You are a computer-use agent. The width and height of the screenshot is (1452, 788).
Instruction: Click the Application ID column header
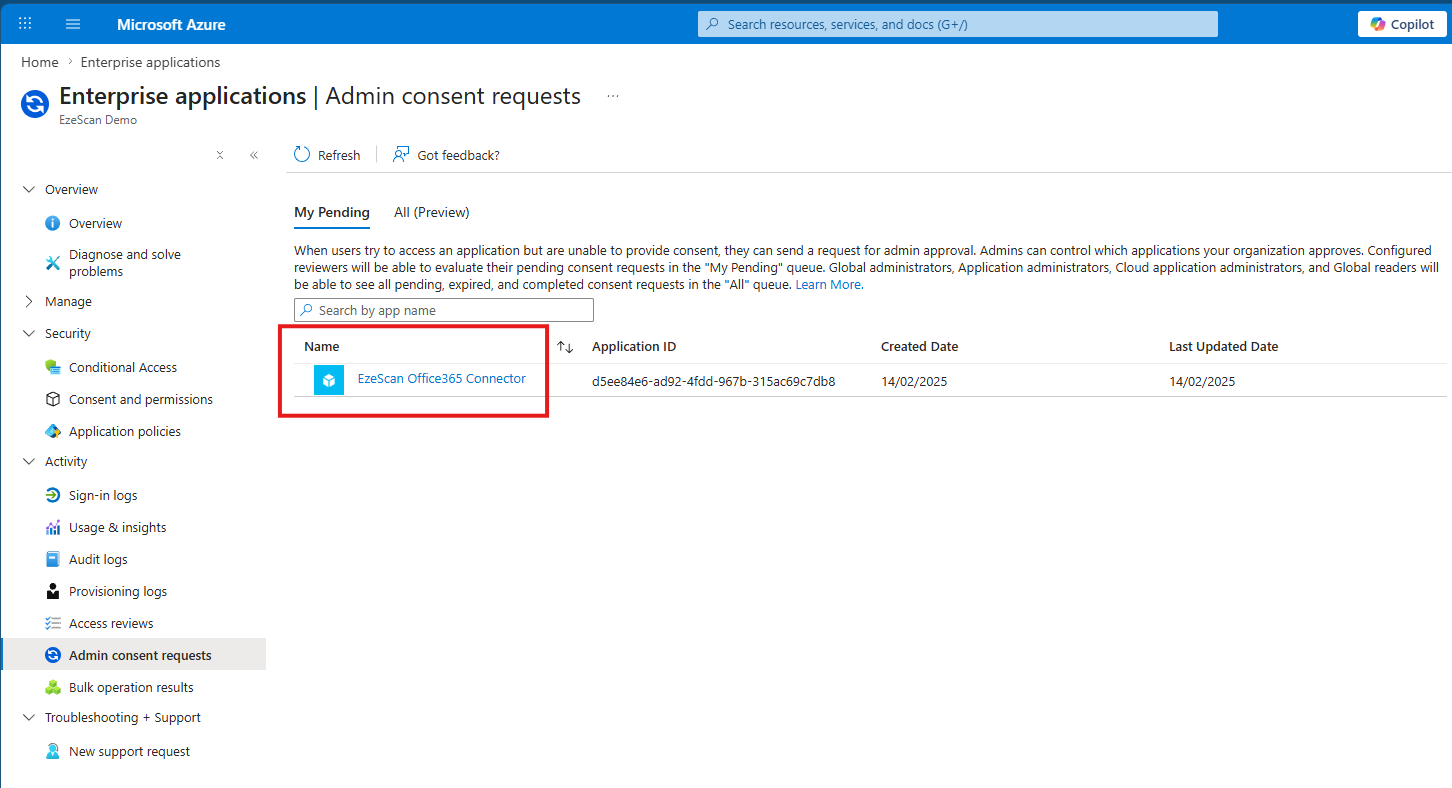click(634, 347)
